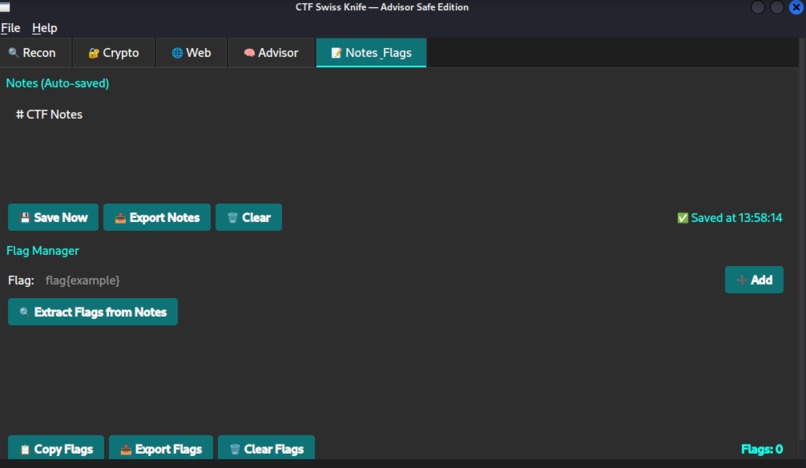
Task: Switch to the Advisor tab
Action: click(x=271, y=52)
